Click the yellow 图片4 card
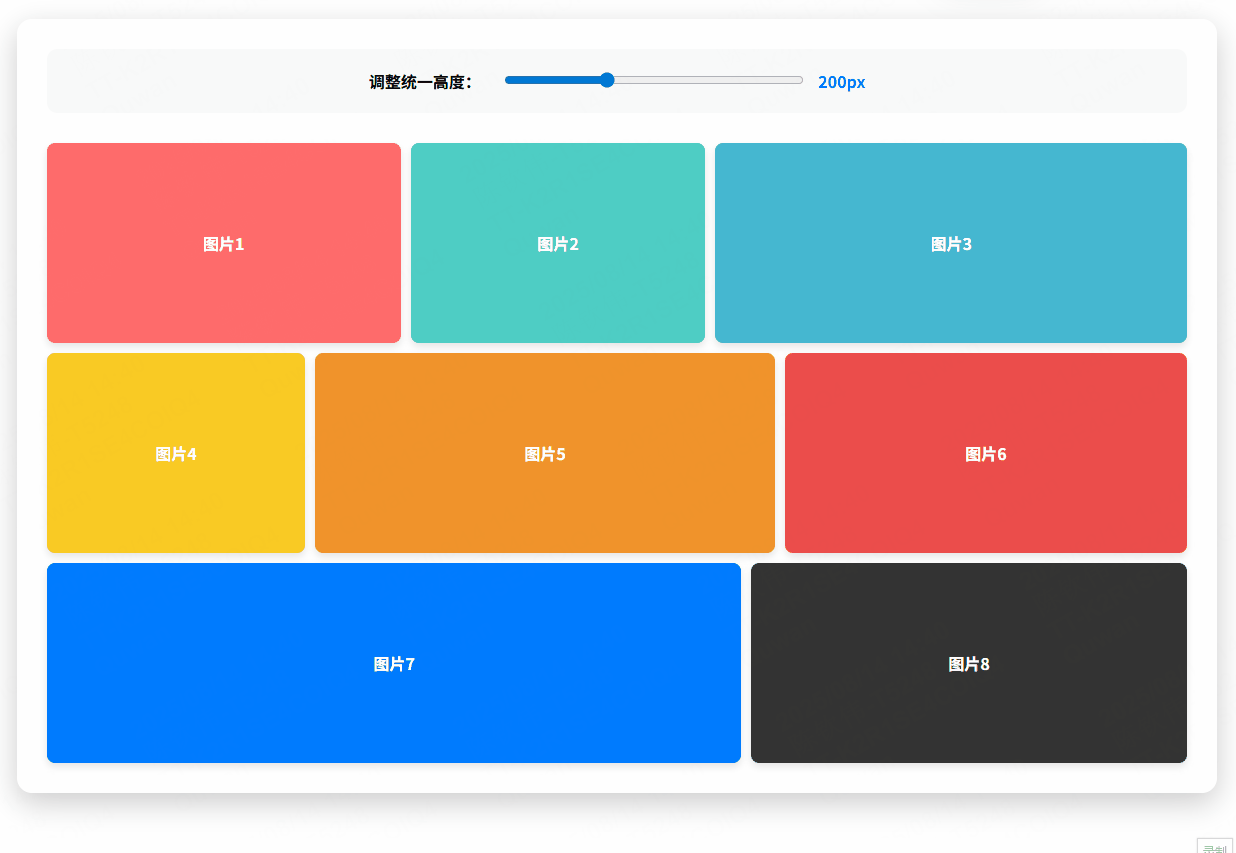Viewport: 1236px width, 853px height. tap(175, 453)
